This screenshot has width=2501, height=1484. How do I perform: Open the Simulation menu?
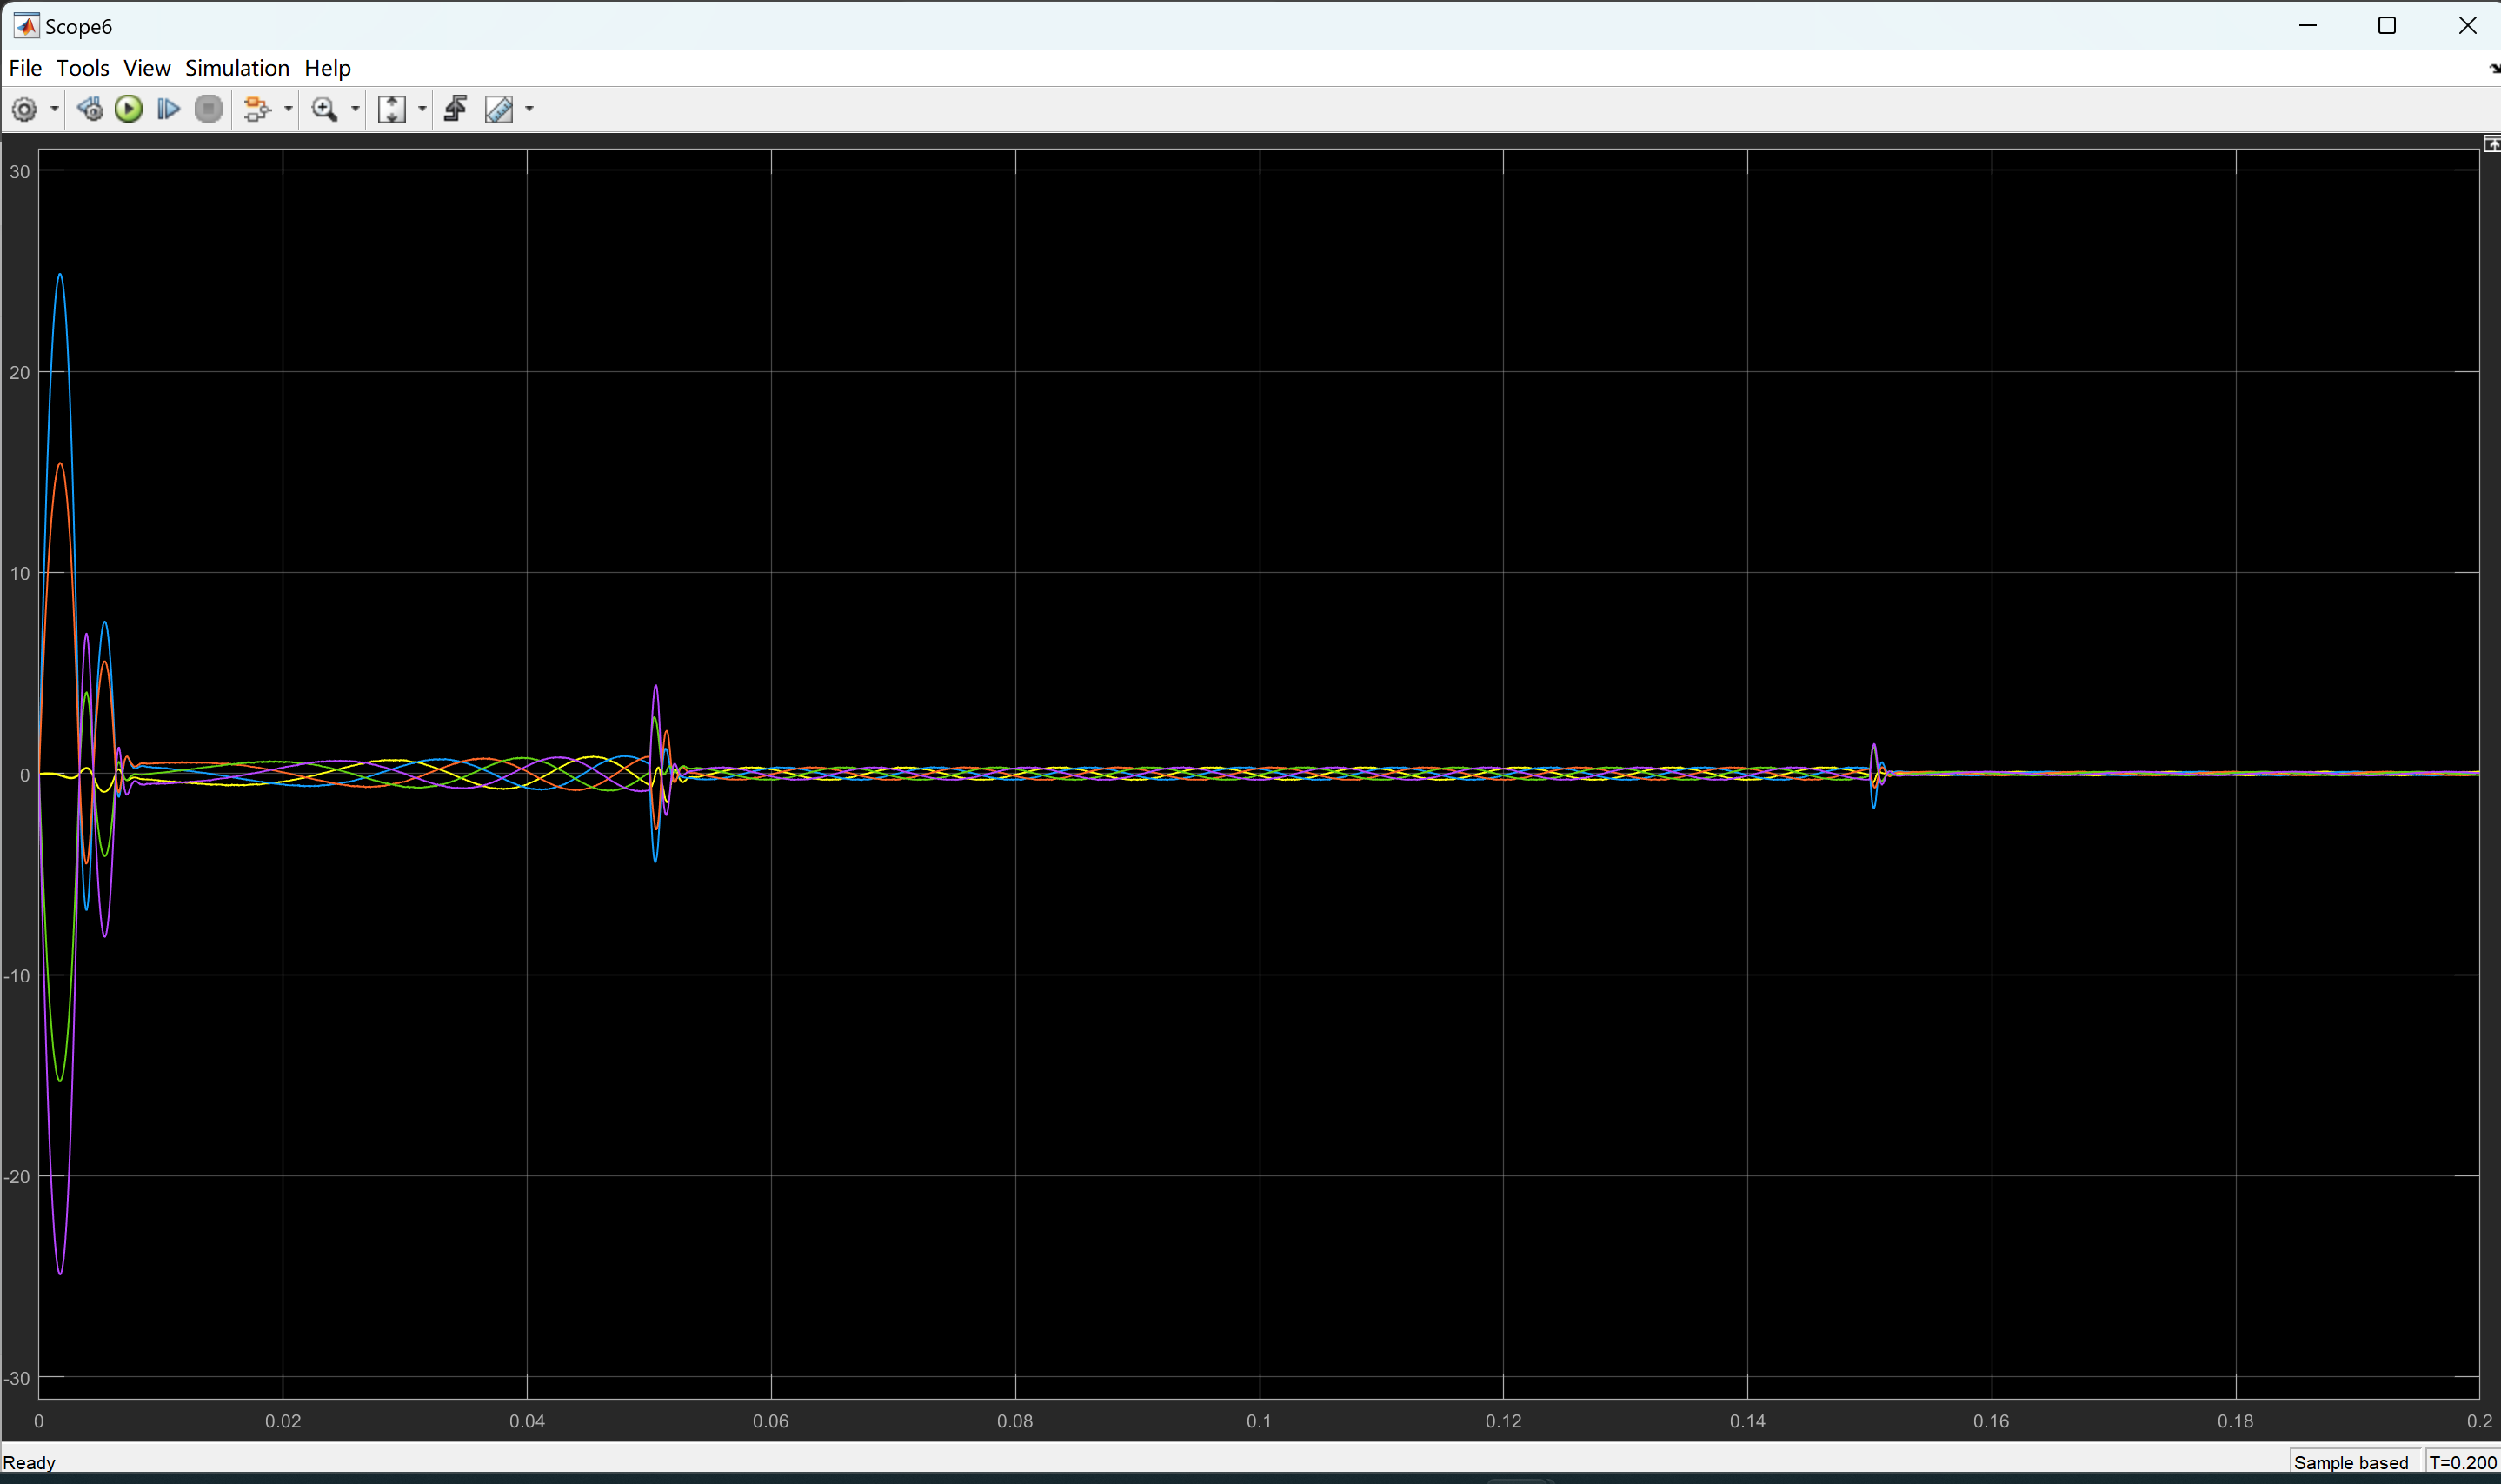click(237, 68)
